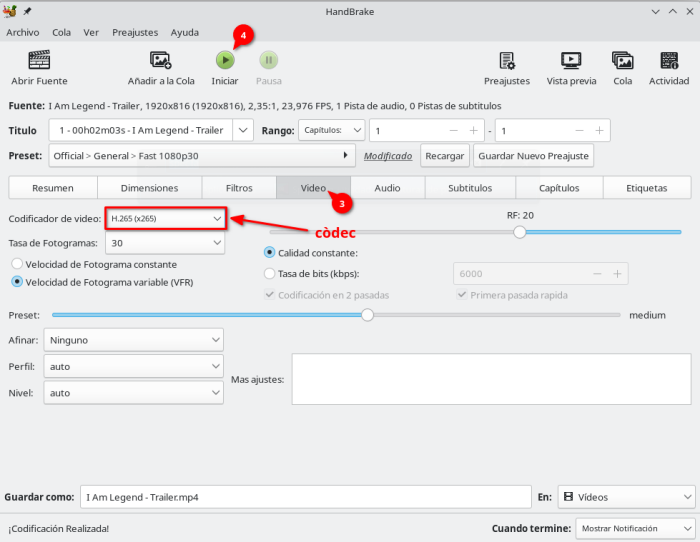Switch to the Resumen tab
Viewport: 700px width, 542px height.
[53, 188]
